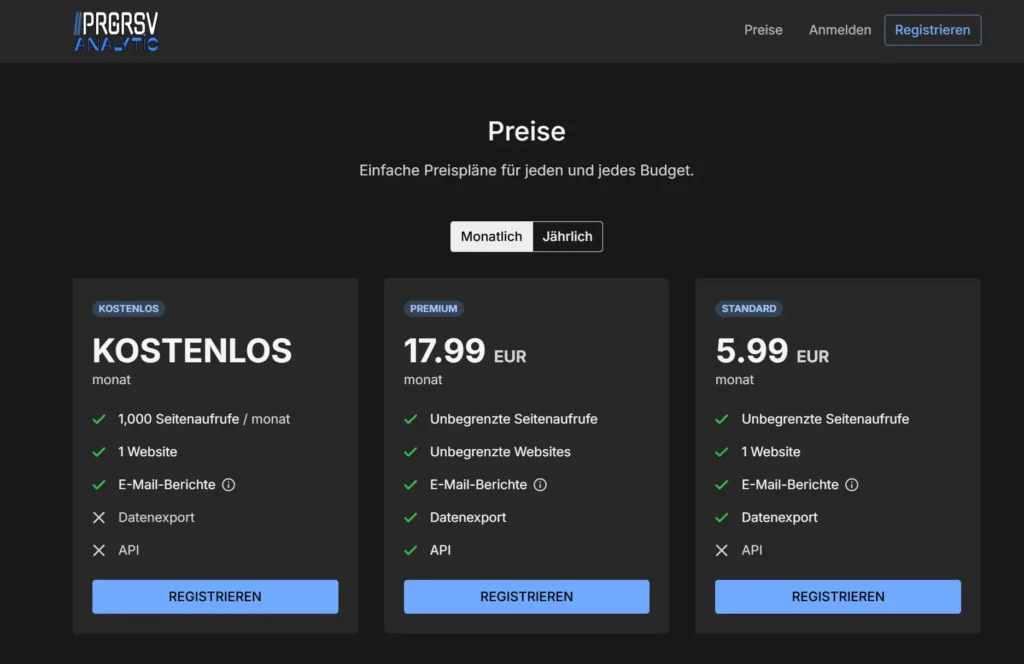Select Monatlich billing option
This screenshot has width=1024, height=664.
491,237
